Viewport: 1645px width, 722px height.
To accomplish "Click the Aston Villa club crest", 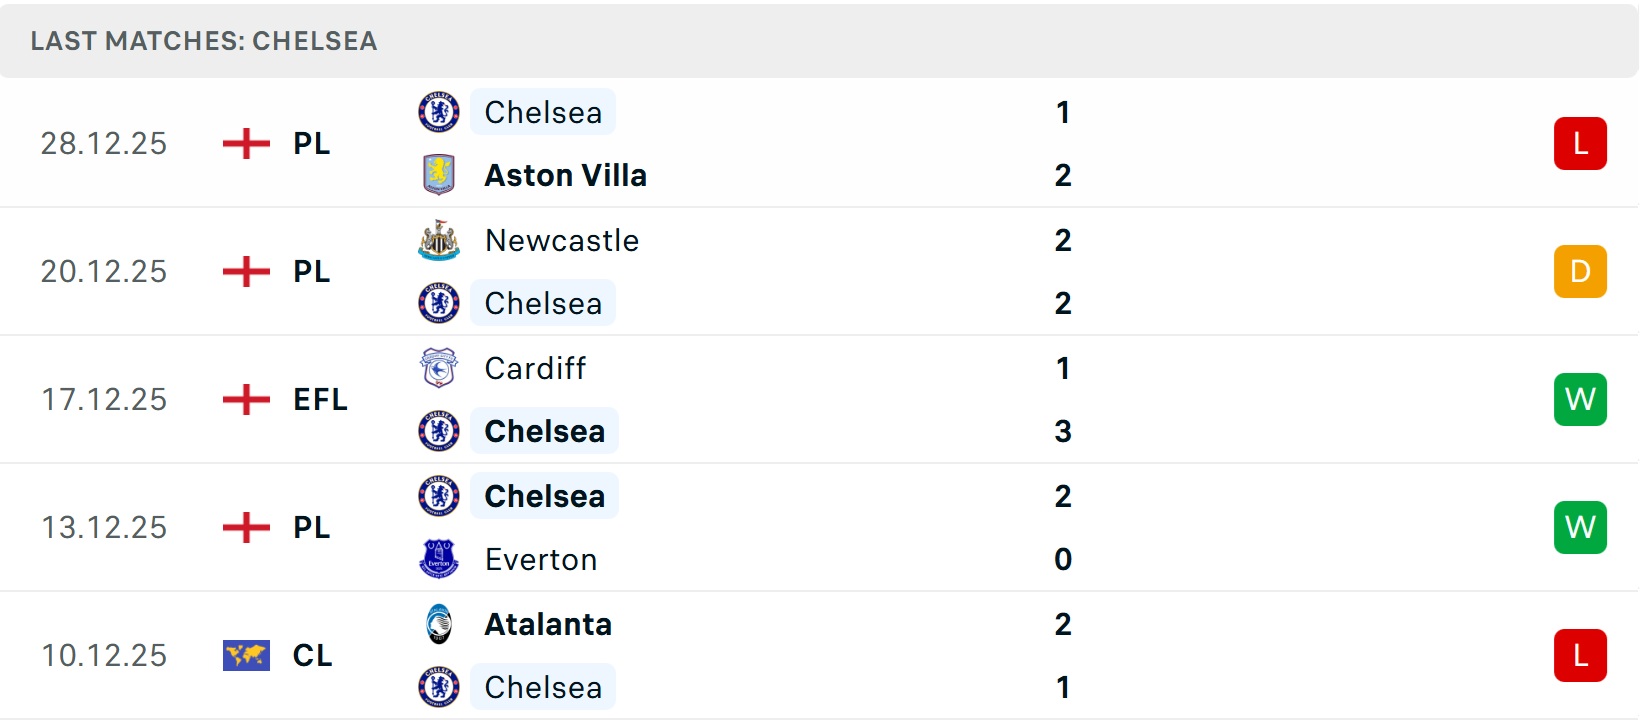I will (438, 175).
